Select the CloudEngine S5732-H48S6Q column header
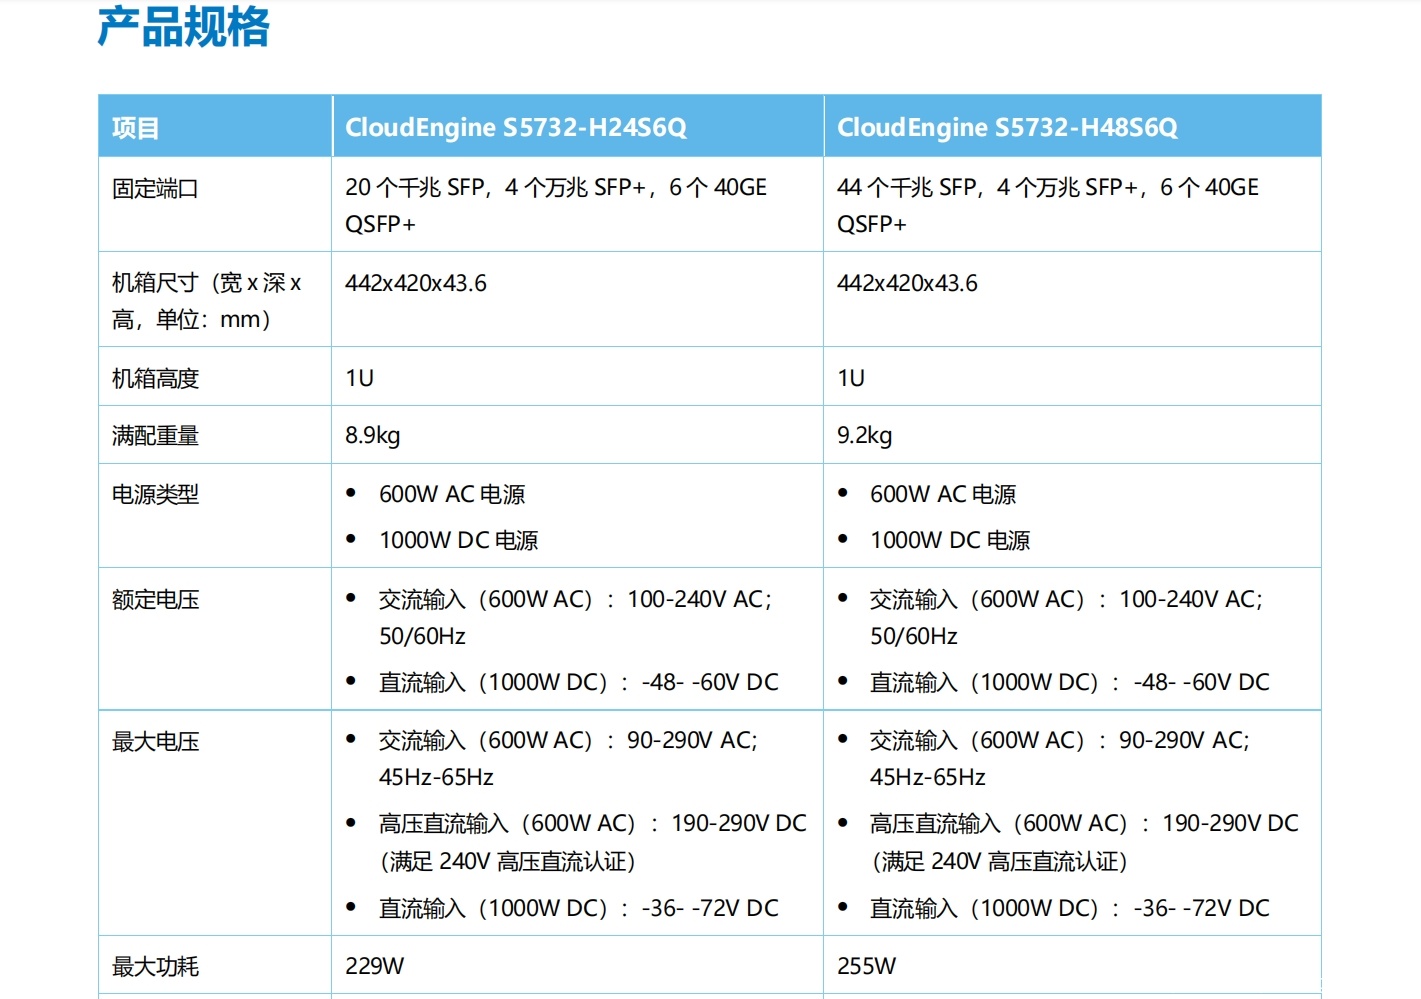Viewport: 1421px width, 999px height. coord(1006,128)
